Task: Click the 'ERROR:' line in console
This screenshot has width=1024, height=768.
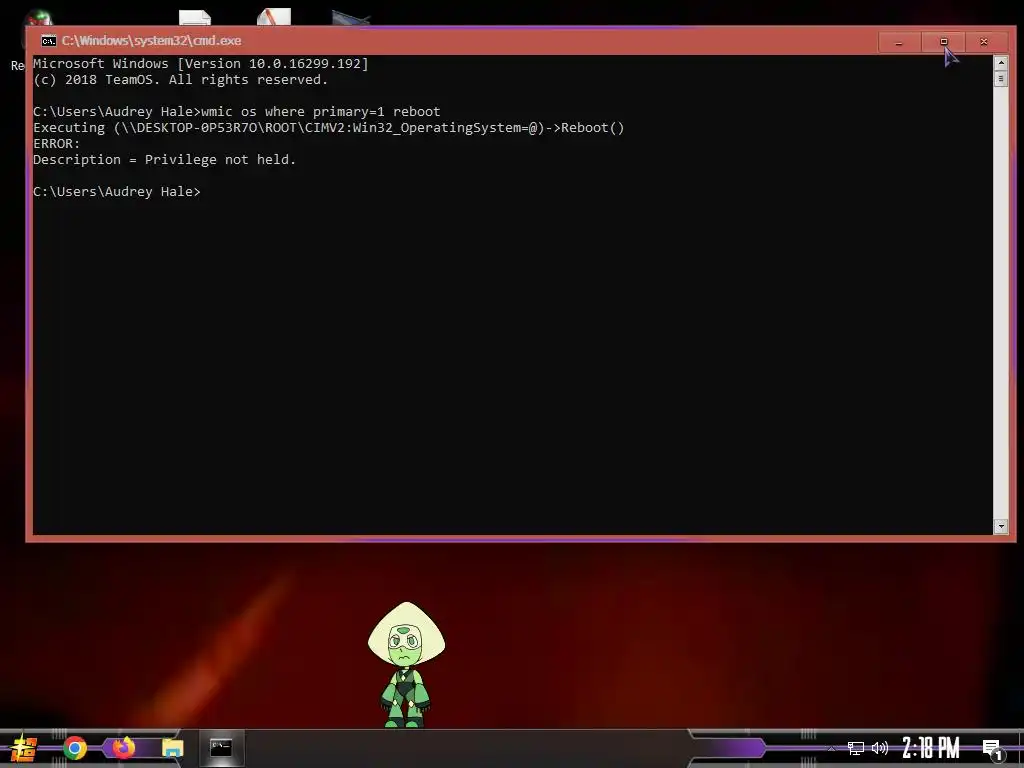Action: click(57, 144)
